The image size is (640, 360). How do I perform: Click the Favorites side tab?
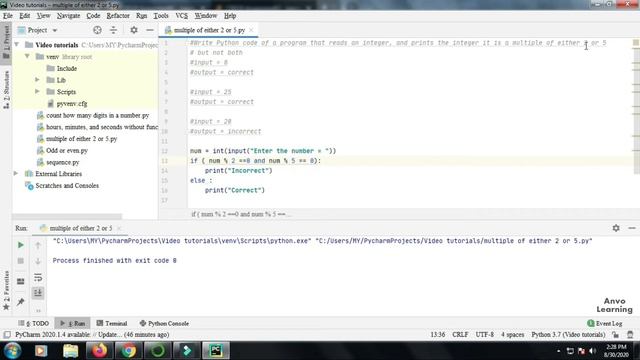point(6,290)
